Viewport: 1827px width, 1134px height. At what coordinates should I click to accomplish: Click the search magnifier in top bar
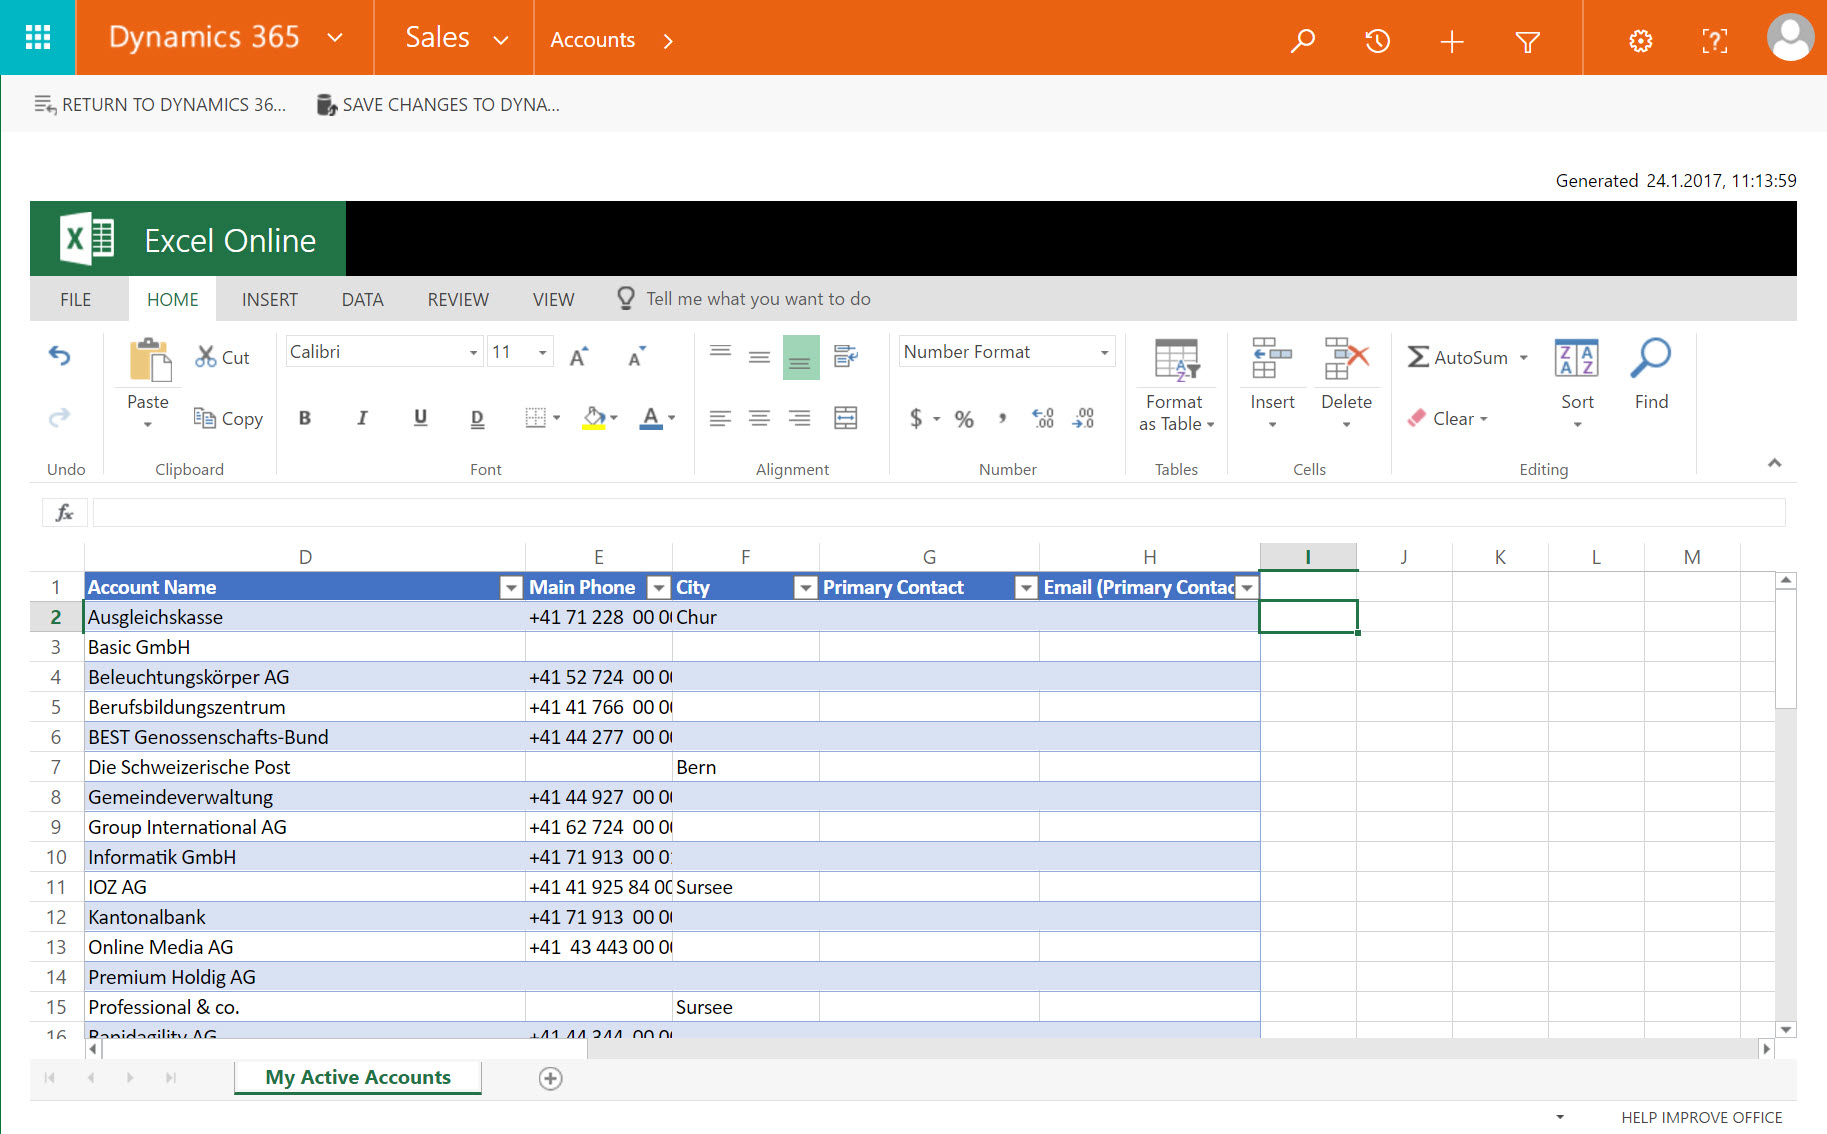click(1302, 41)
